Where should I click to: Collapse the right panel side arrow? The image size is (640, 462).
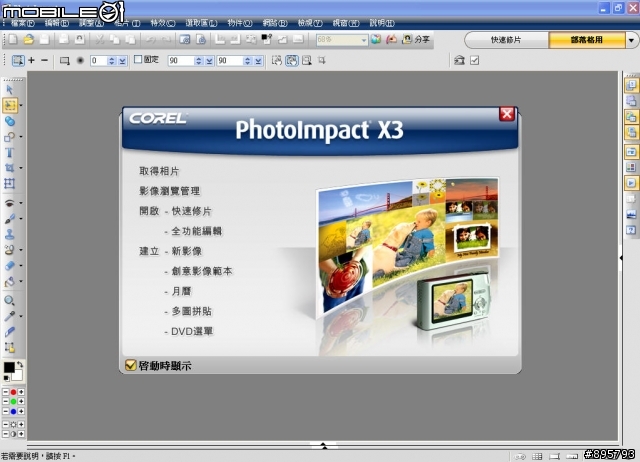620,258
